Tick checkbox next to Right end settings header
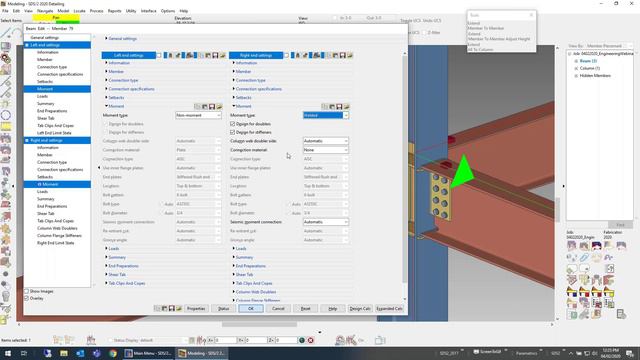Screen dimensions: 640x360 286,55
